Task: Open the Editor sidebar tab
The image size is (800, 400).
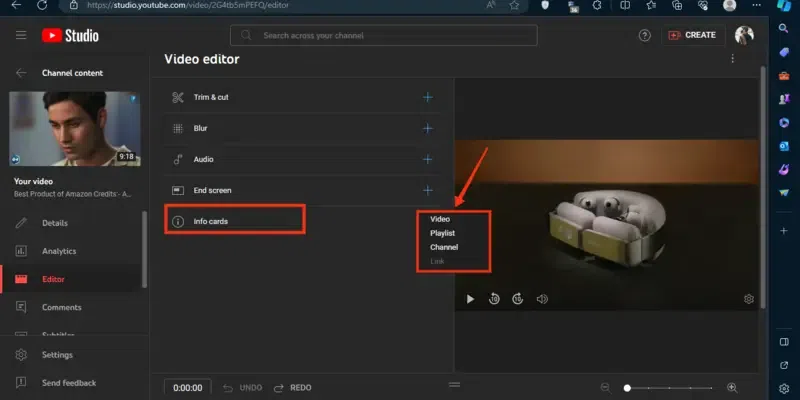Action: click(x=71, y=279)
